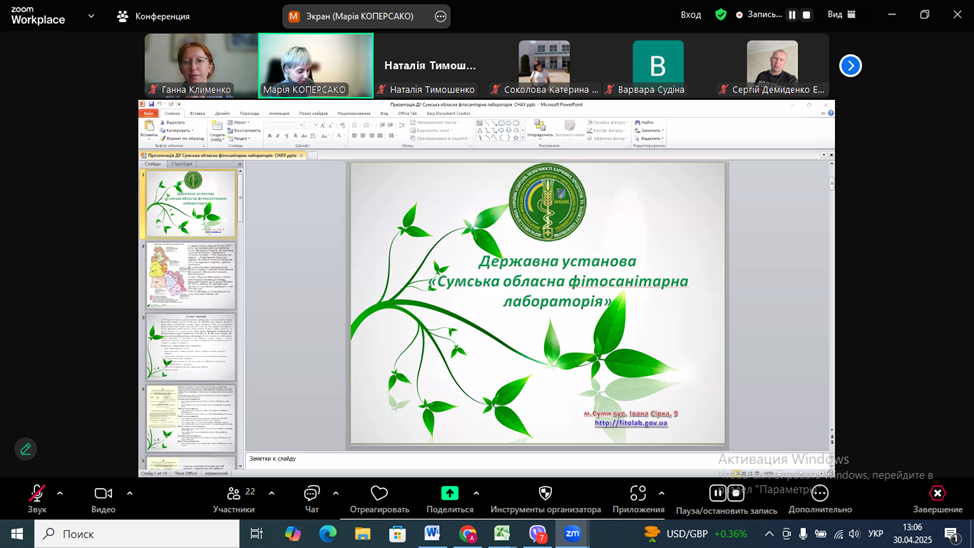Viewport: 974px width, 548px height.
Task: Toggle camera with Видео button
Action: click(x=103, y=500)
